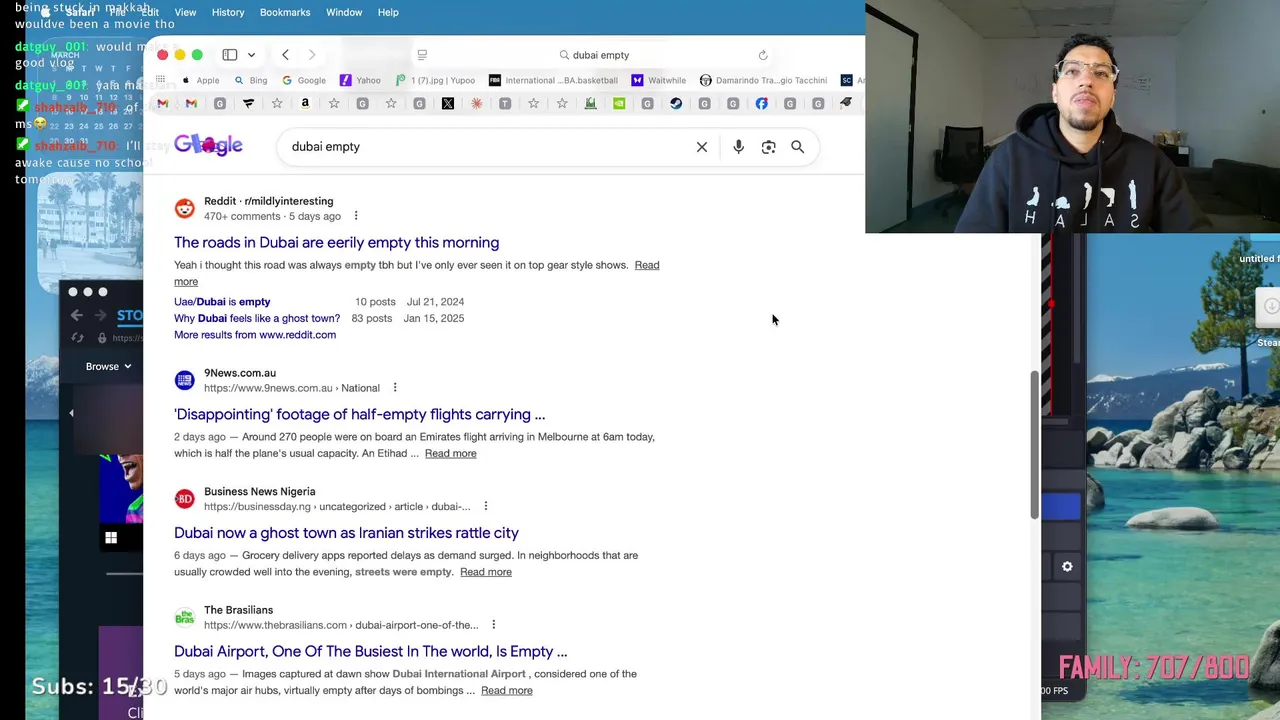This screenshot has height=720, width=1280.
Task: Open the Yupoo bookmark
Action: click(435, 80)
